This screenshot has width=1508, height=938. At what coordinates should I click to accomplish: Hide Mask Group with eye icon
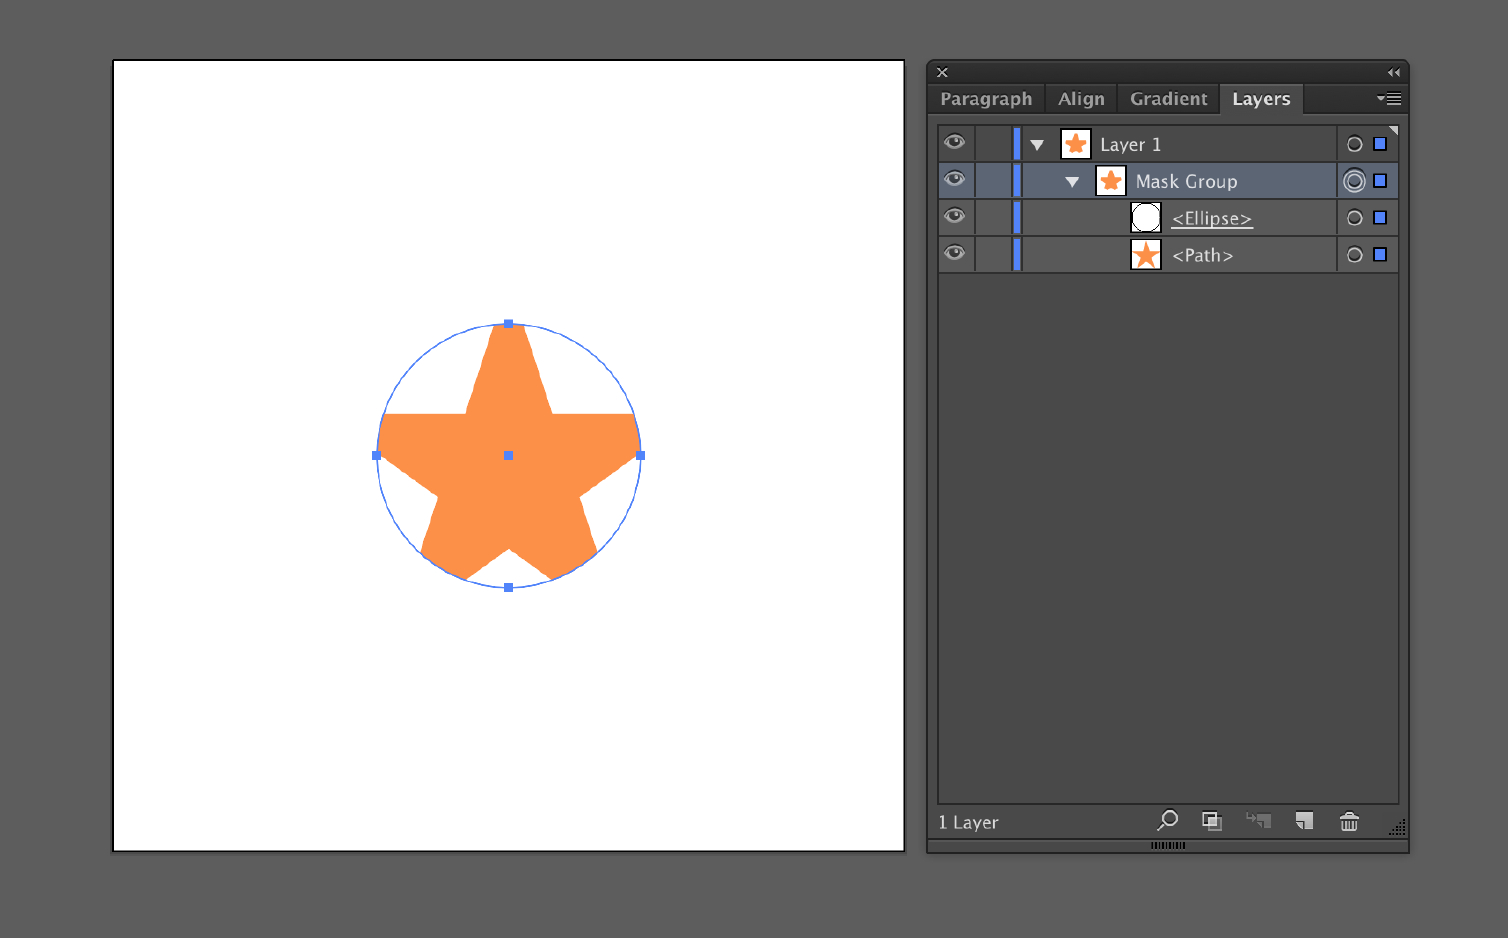(x=955, y=179)
